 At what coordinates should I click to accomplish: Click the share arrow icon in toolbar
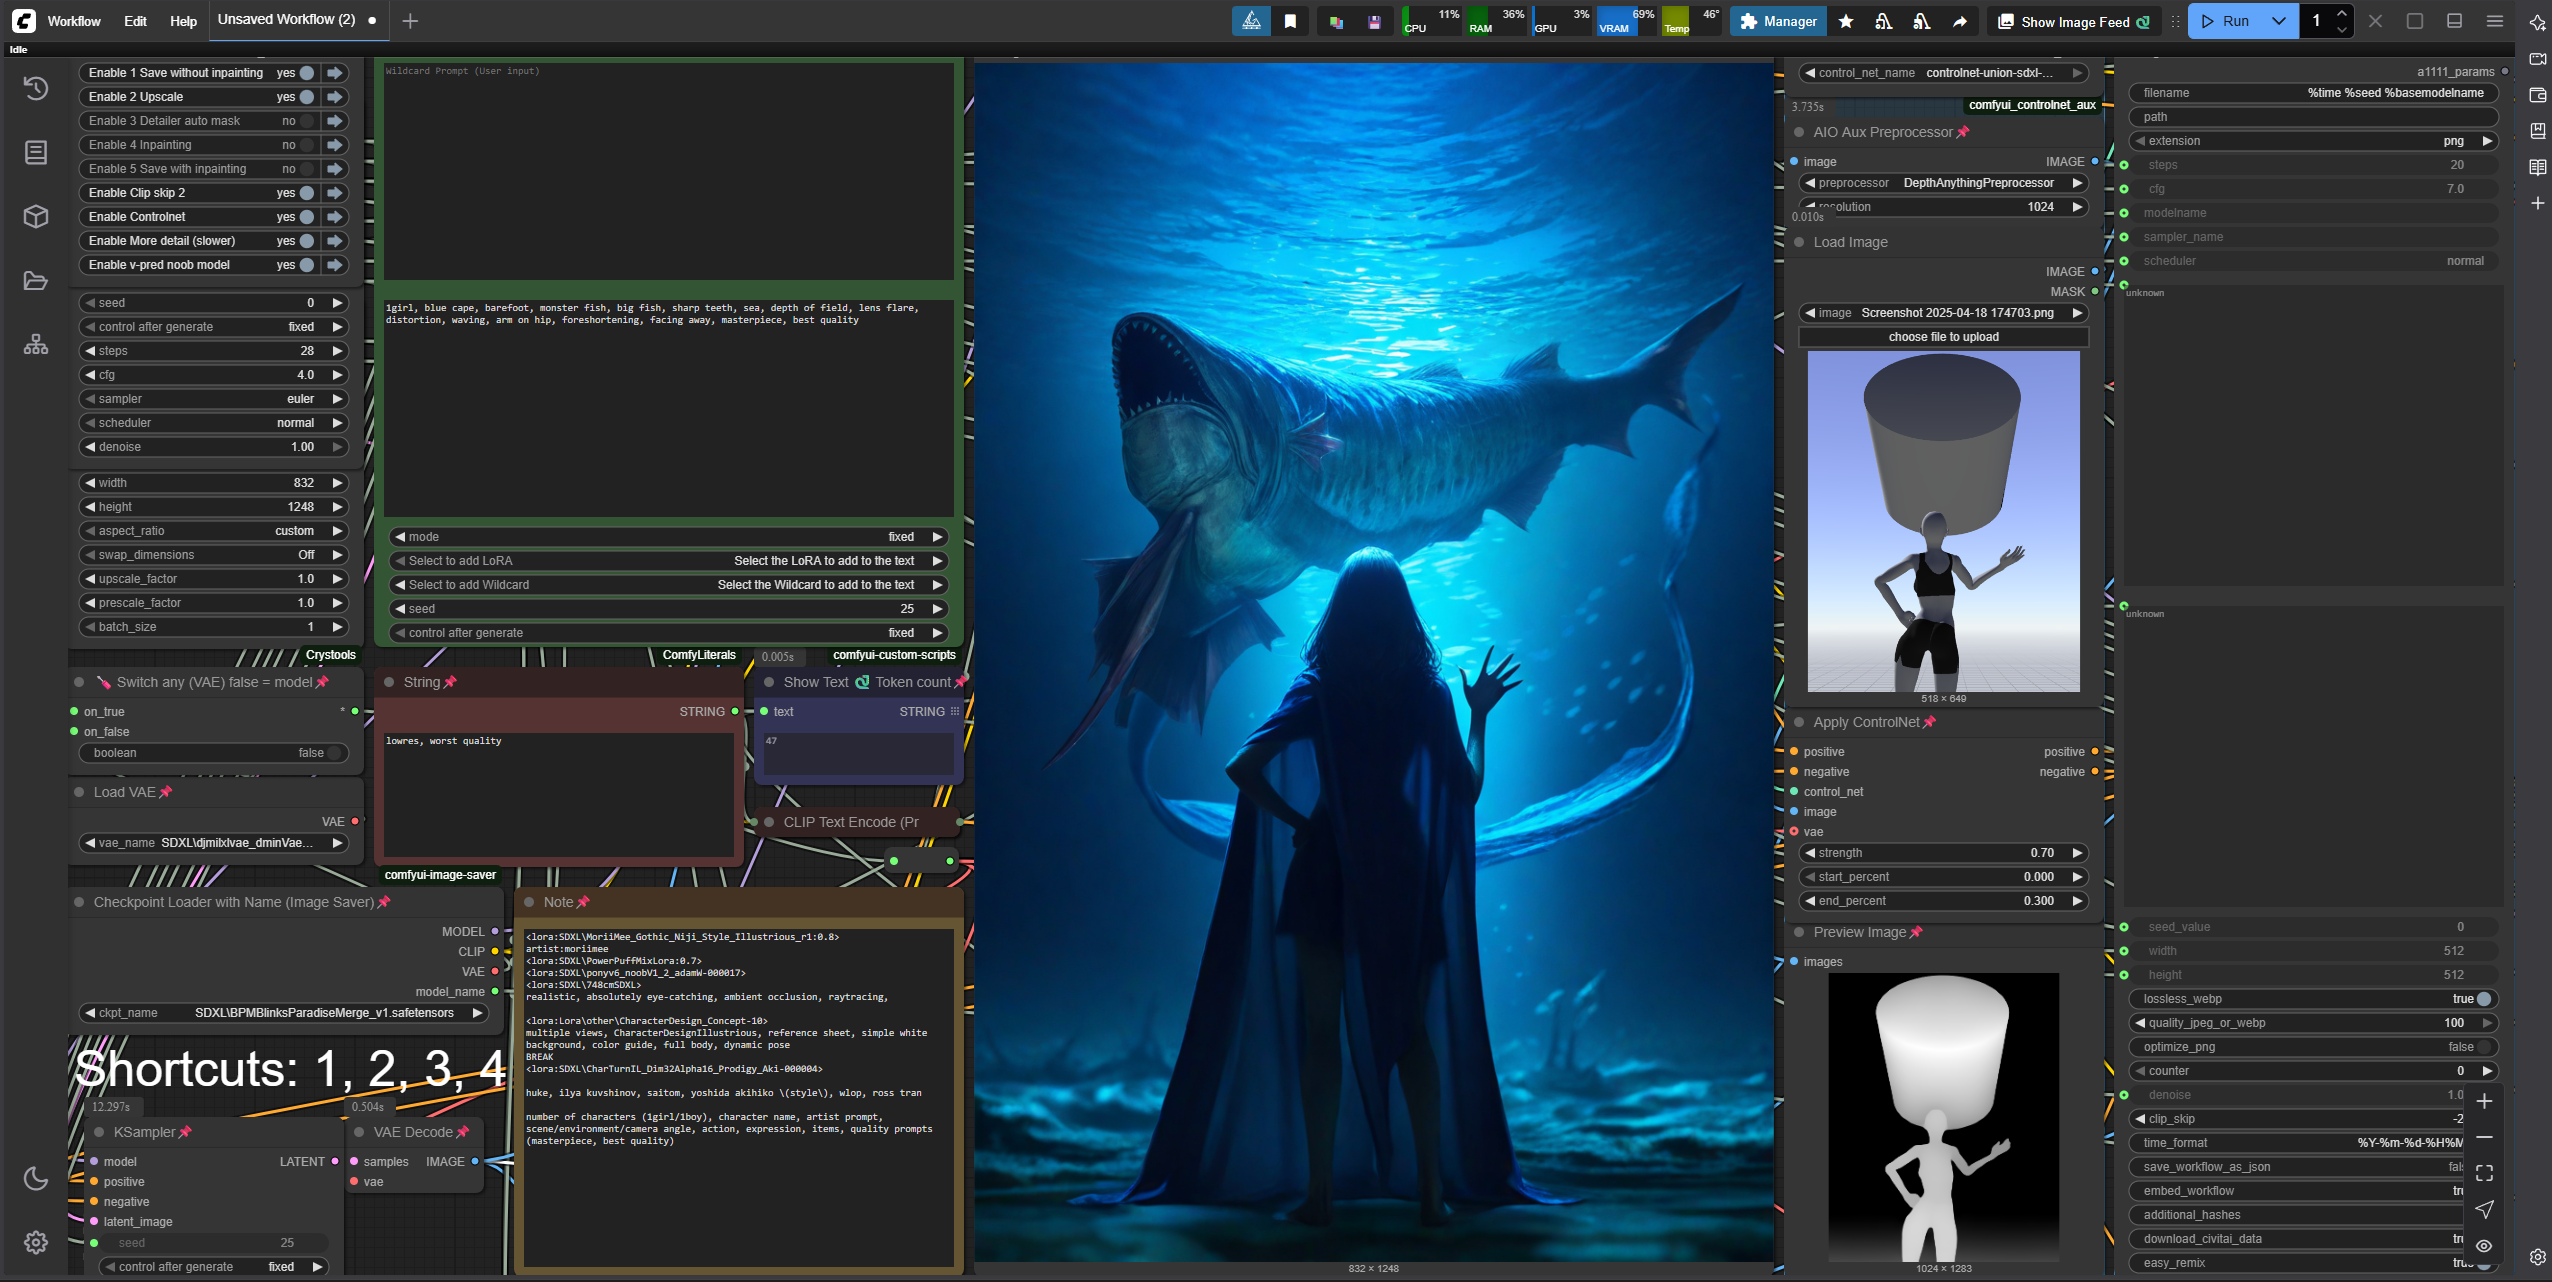pyautogui.click(x=1960, y=21)
